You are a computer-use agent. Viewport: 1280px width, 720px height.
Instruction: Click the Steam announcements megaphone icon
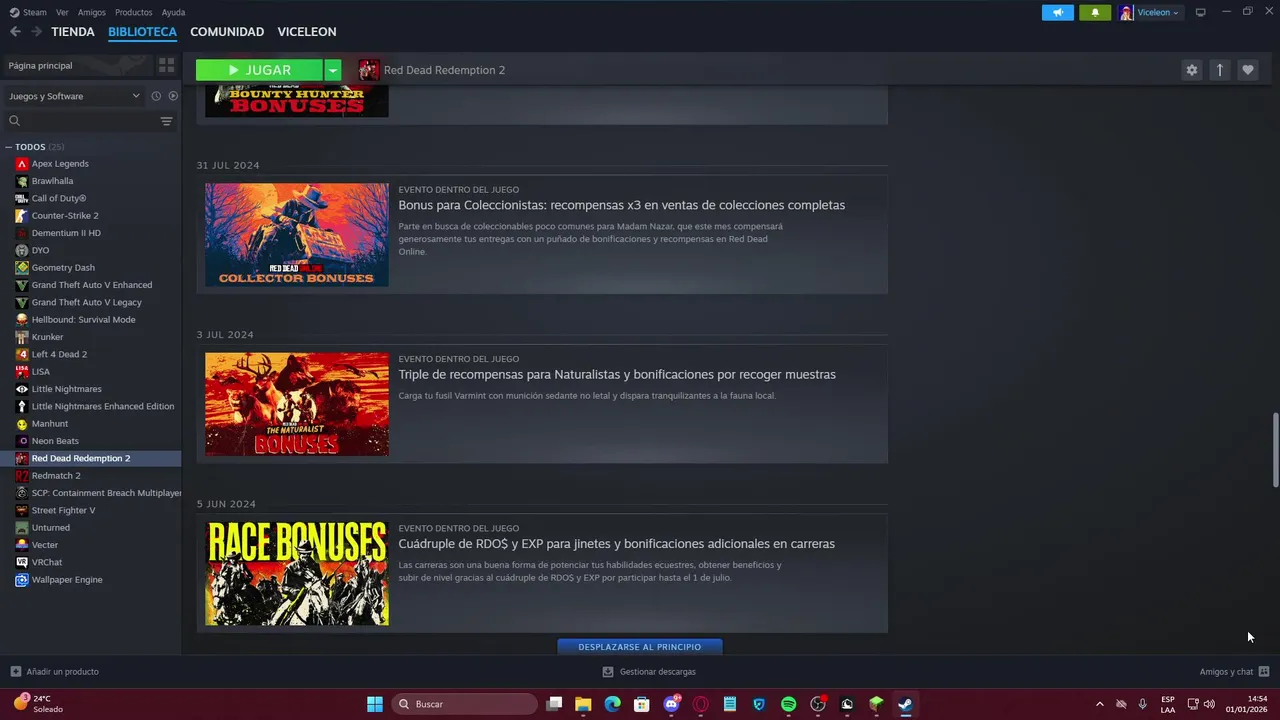(x=1057, y=12)
